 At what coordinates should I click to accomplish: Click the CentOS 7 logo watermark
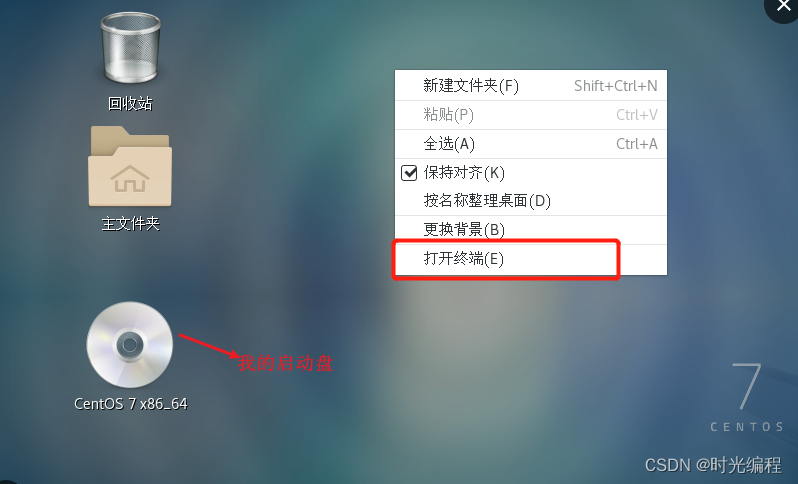747,397
